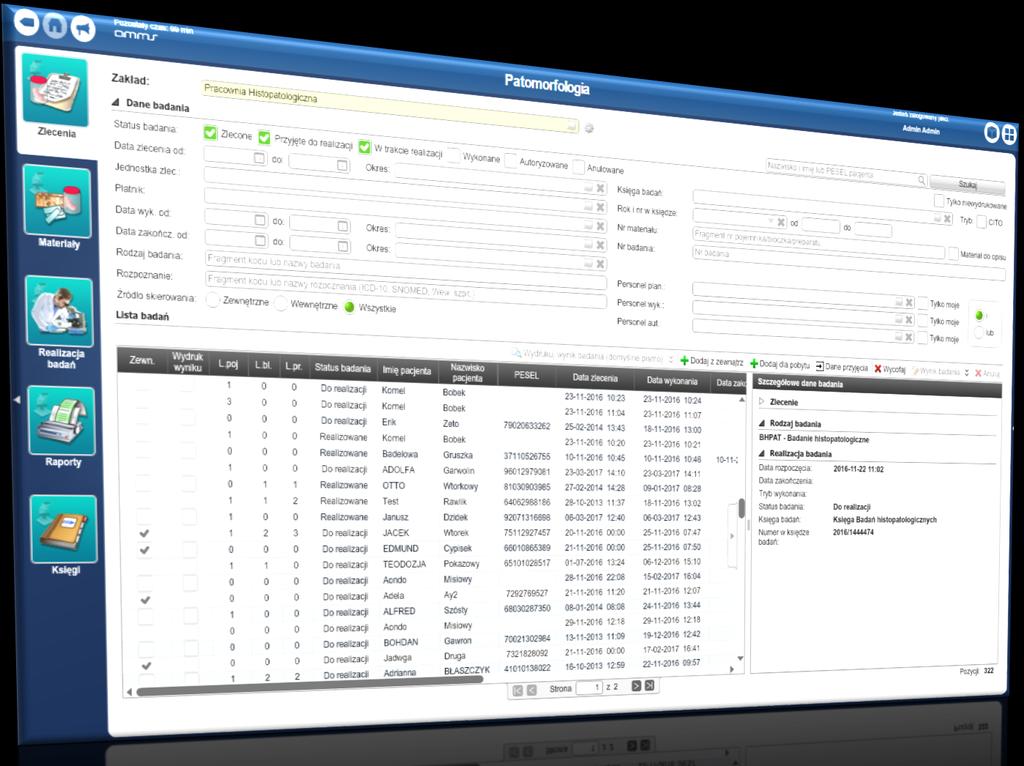Sort by Nazwisko pacjenta column header

[467, 372]
